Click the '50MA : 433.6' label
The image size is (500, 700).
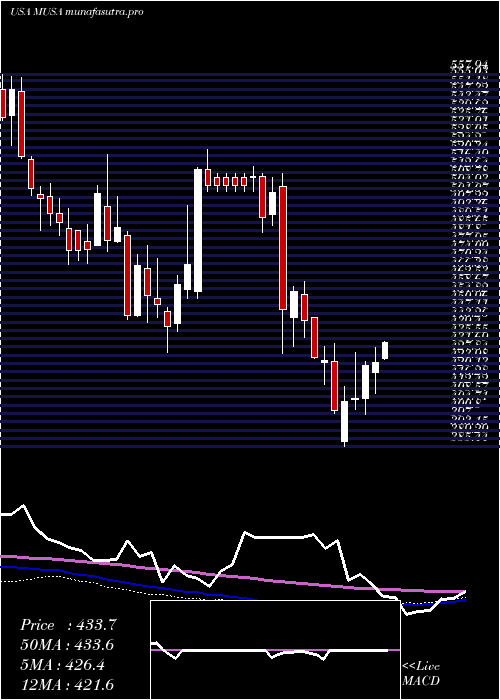[67, 645]
